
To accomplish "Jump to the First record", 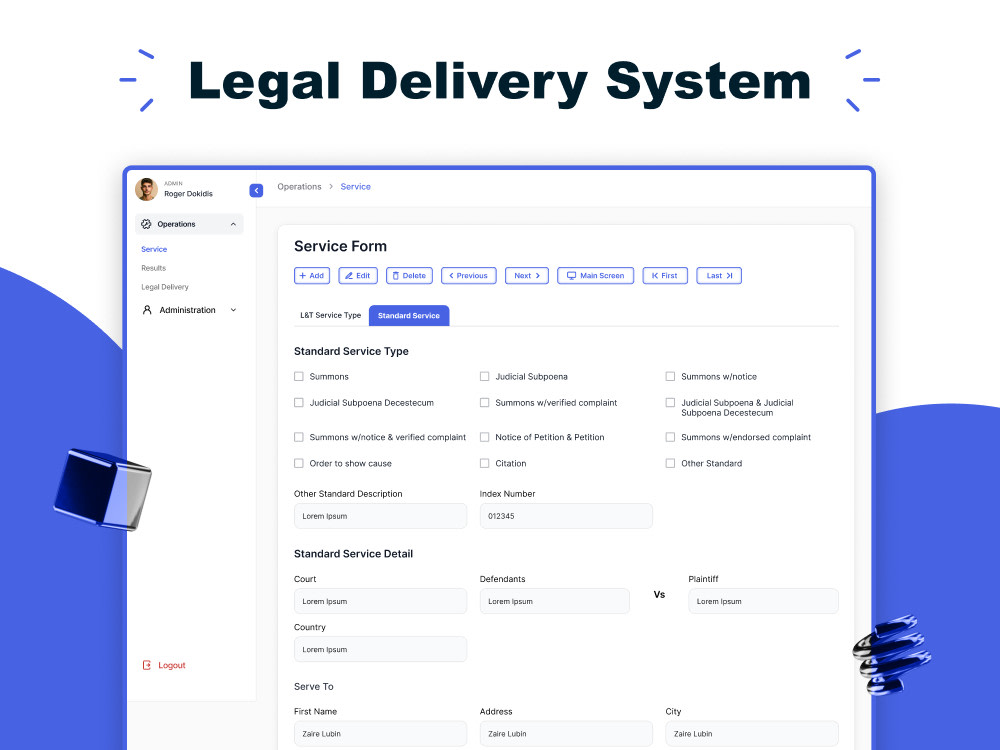I will coord(665,276).
